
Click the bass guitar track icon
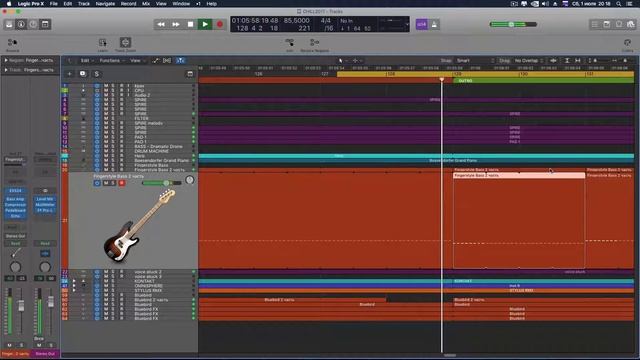139,227
